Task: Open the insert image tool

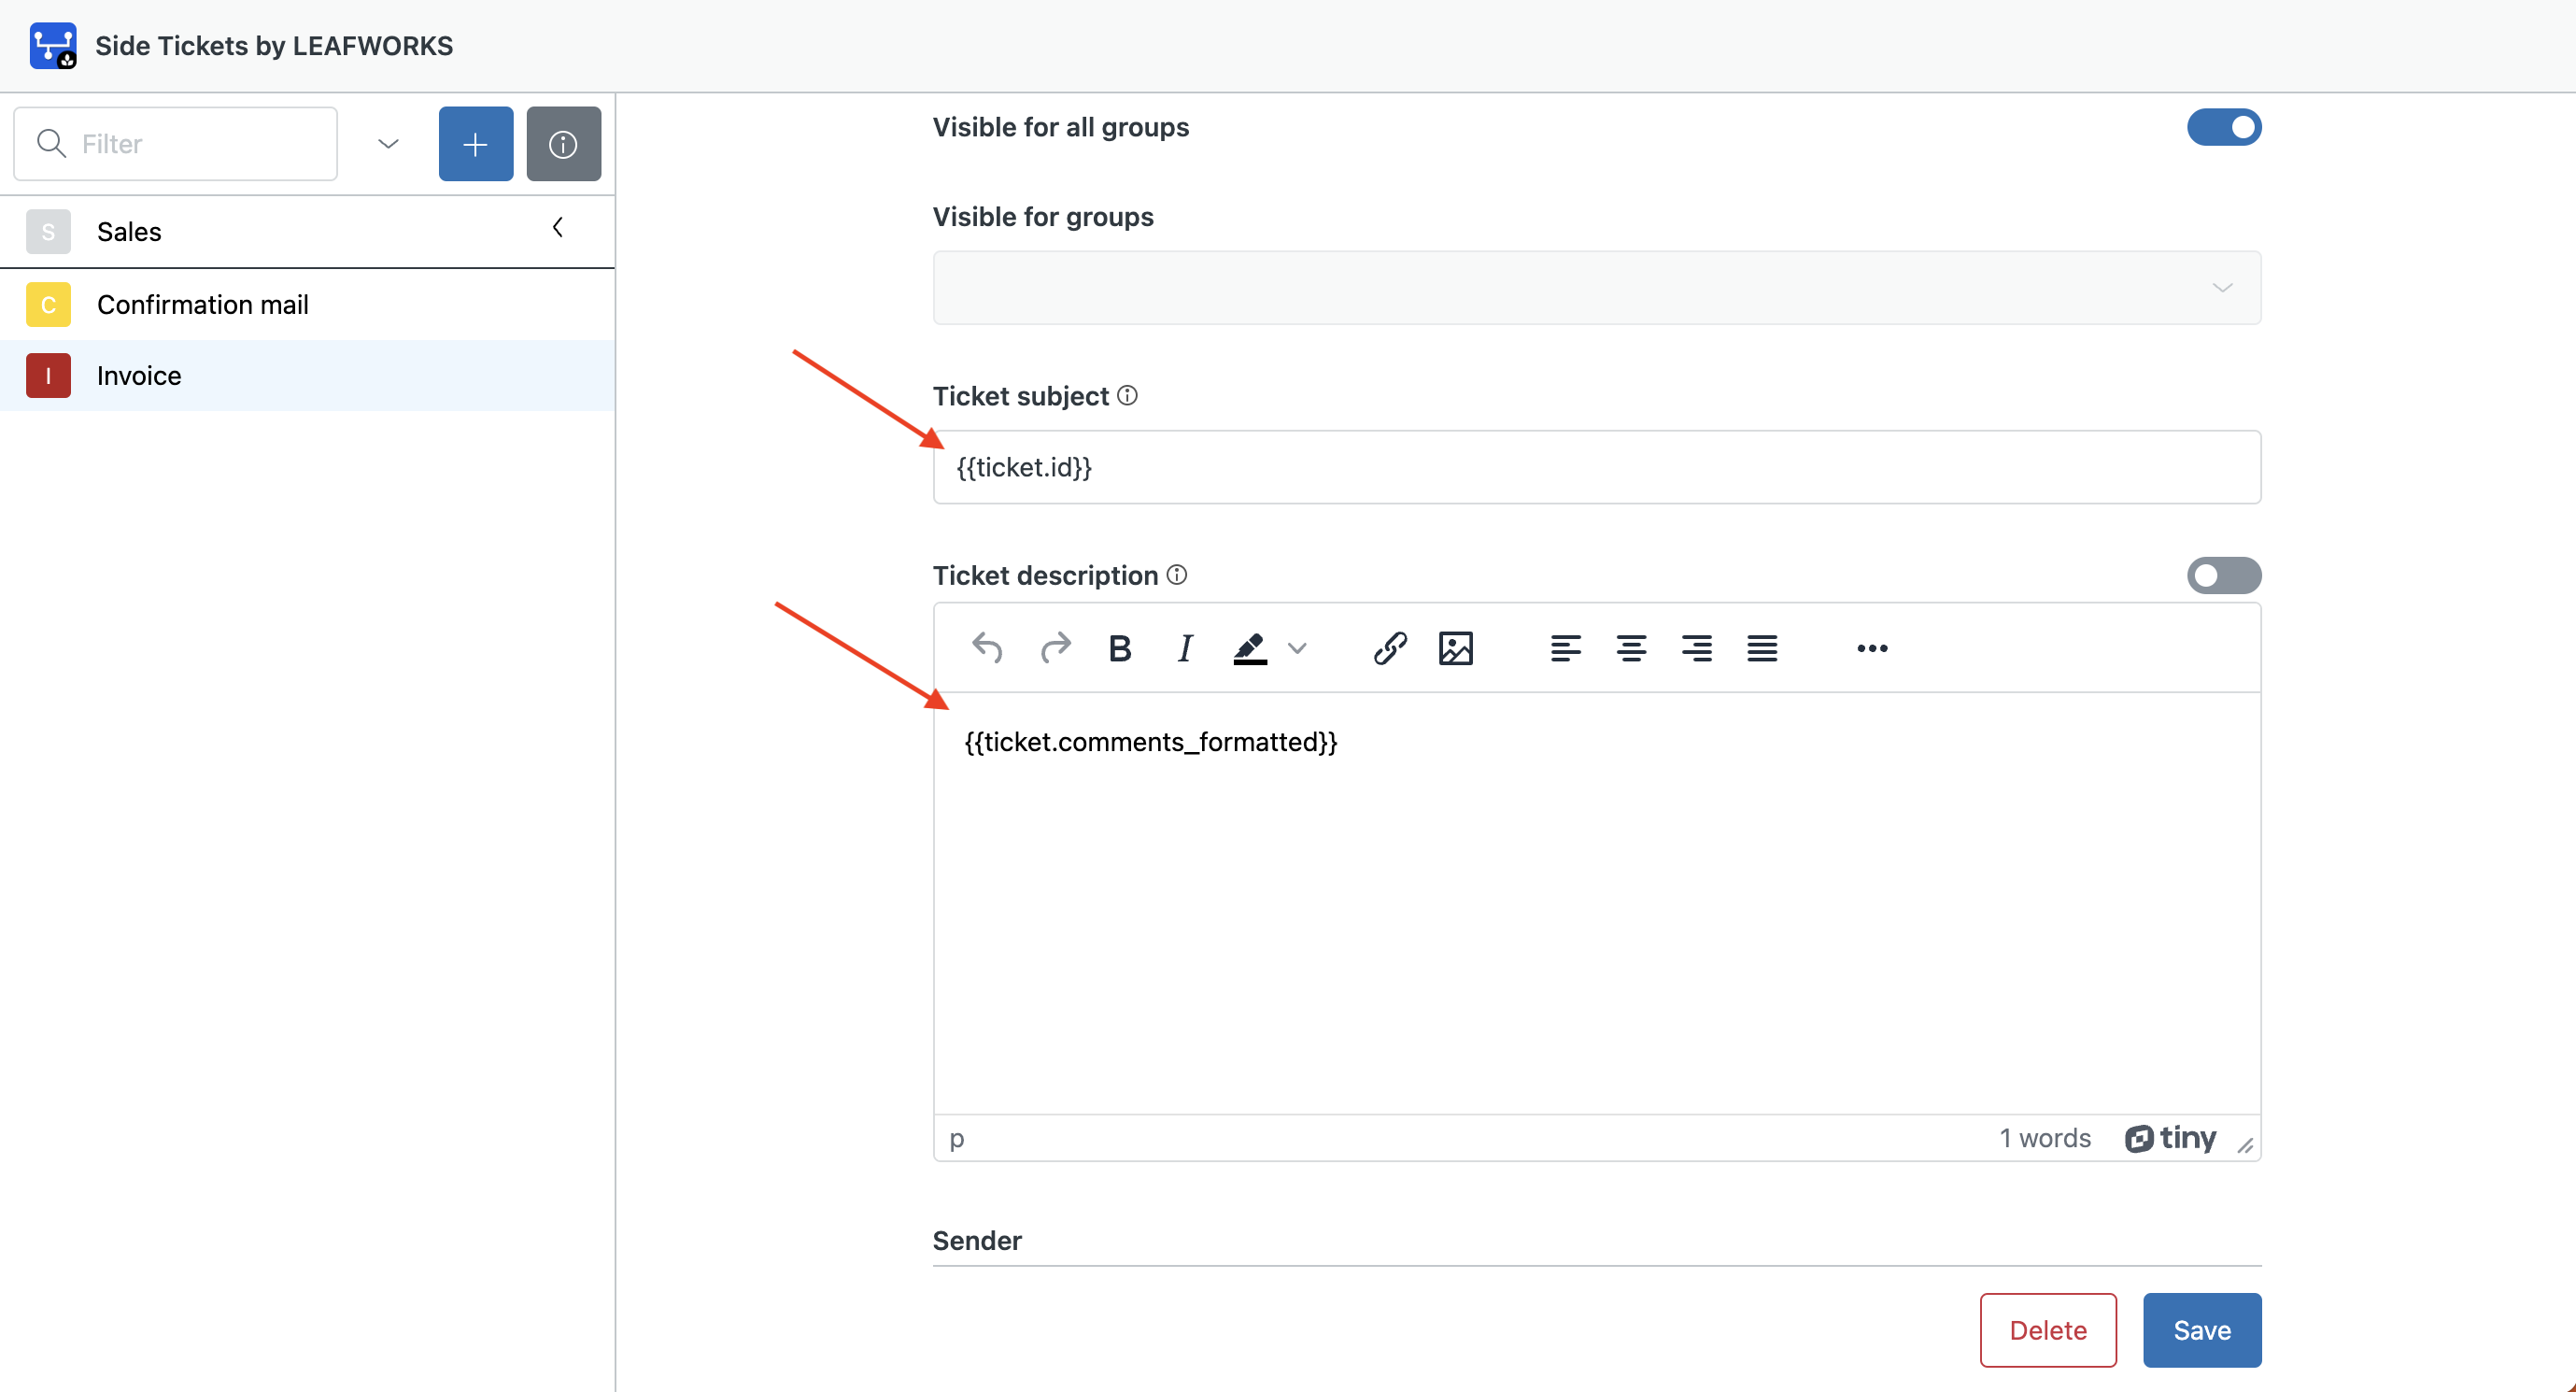Action: click(x=1456, y=648)
